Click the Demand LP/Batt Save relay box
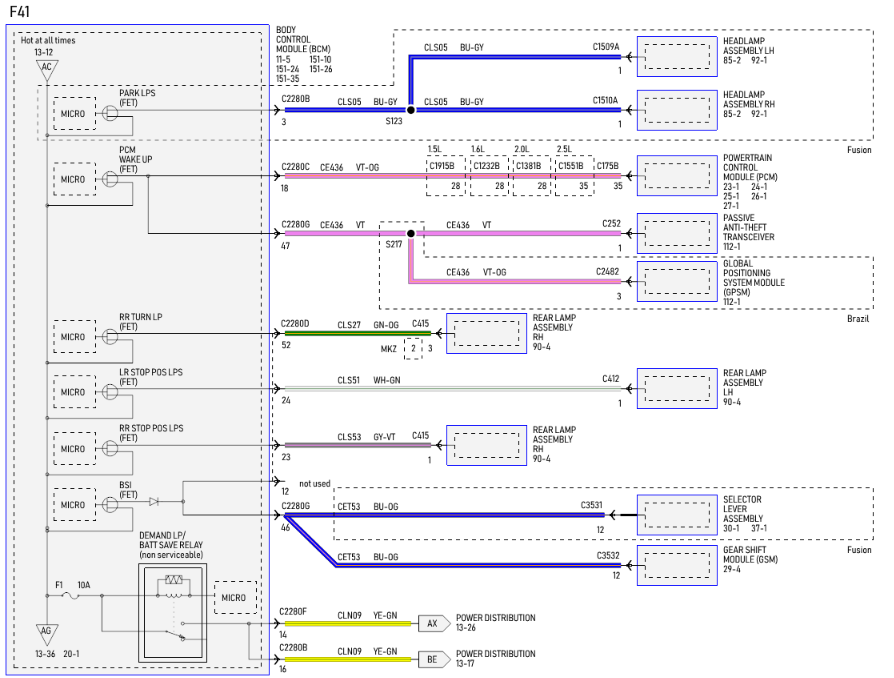This screenshot has height=678, width=894. (173, 613)
